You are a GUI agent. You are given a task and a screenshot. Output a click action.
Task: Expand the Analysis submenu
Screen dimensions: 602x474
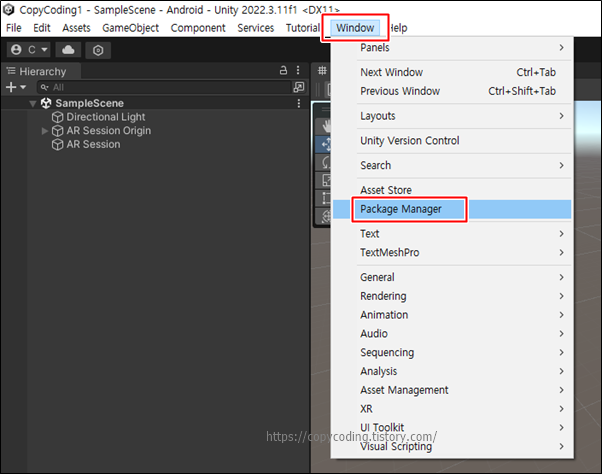pos(452,371)
